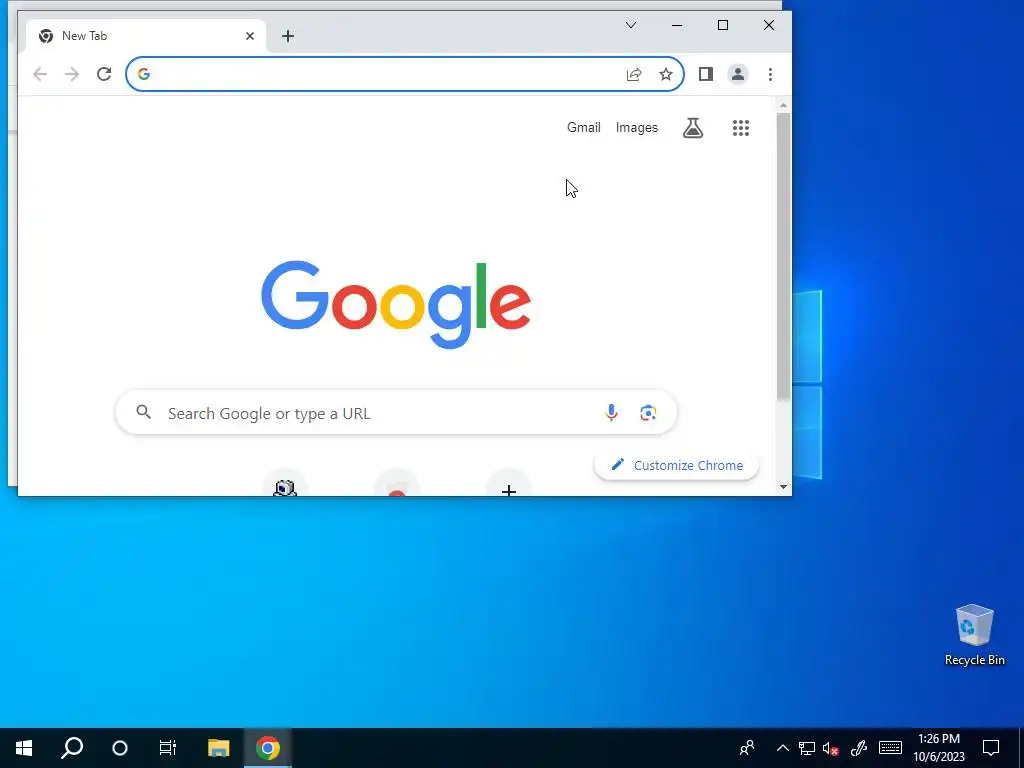The width and height of the screenshot is (1024, 768).
Task: Open network status tray icon
Action: (807, 748)
